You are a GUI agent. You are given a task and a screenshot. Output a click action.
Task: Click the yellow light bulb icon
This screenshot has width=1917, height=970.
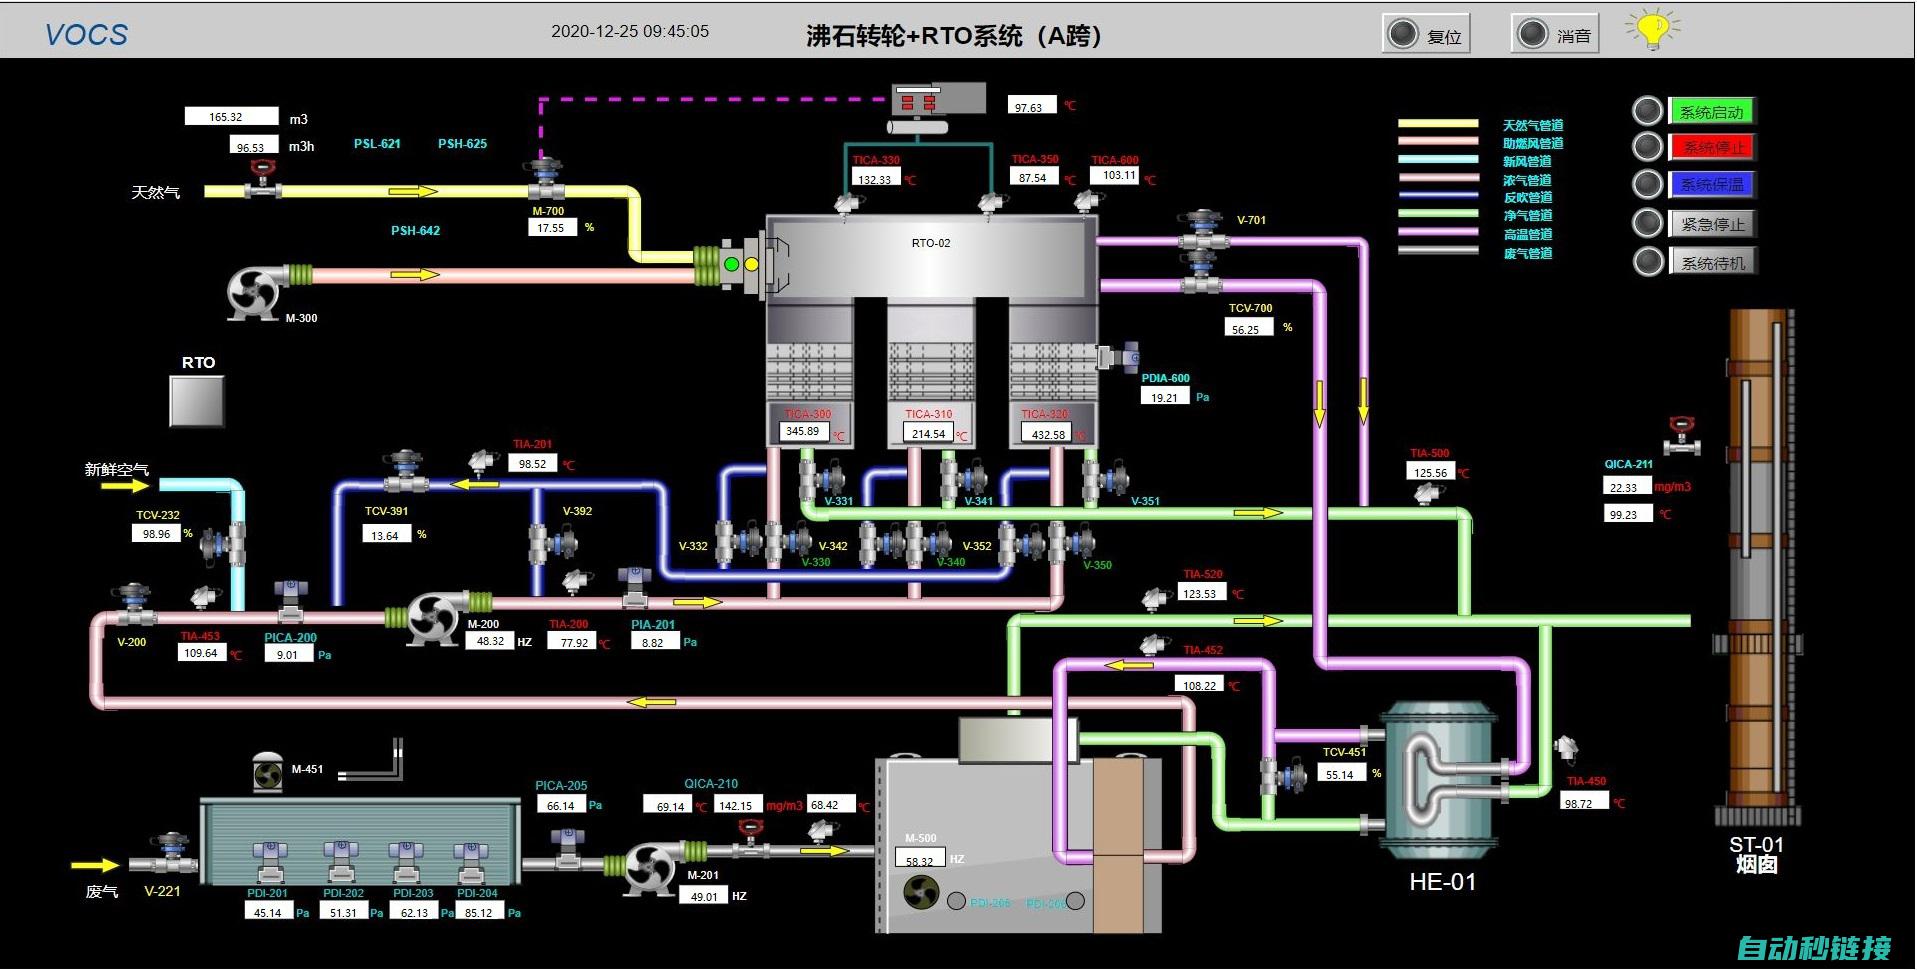coord(1652,29)
